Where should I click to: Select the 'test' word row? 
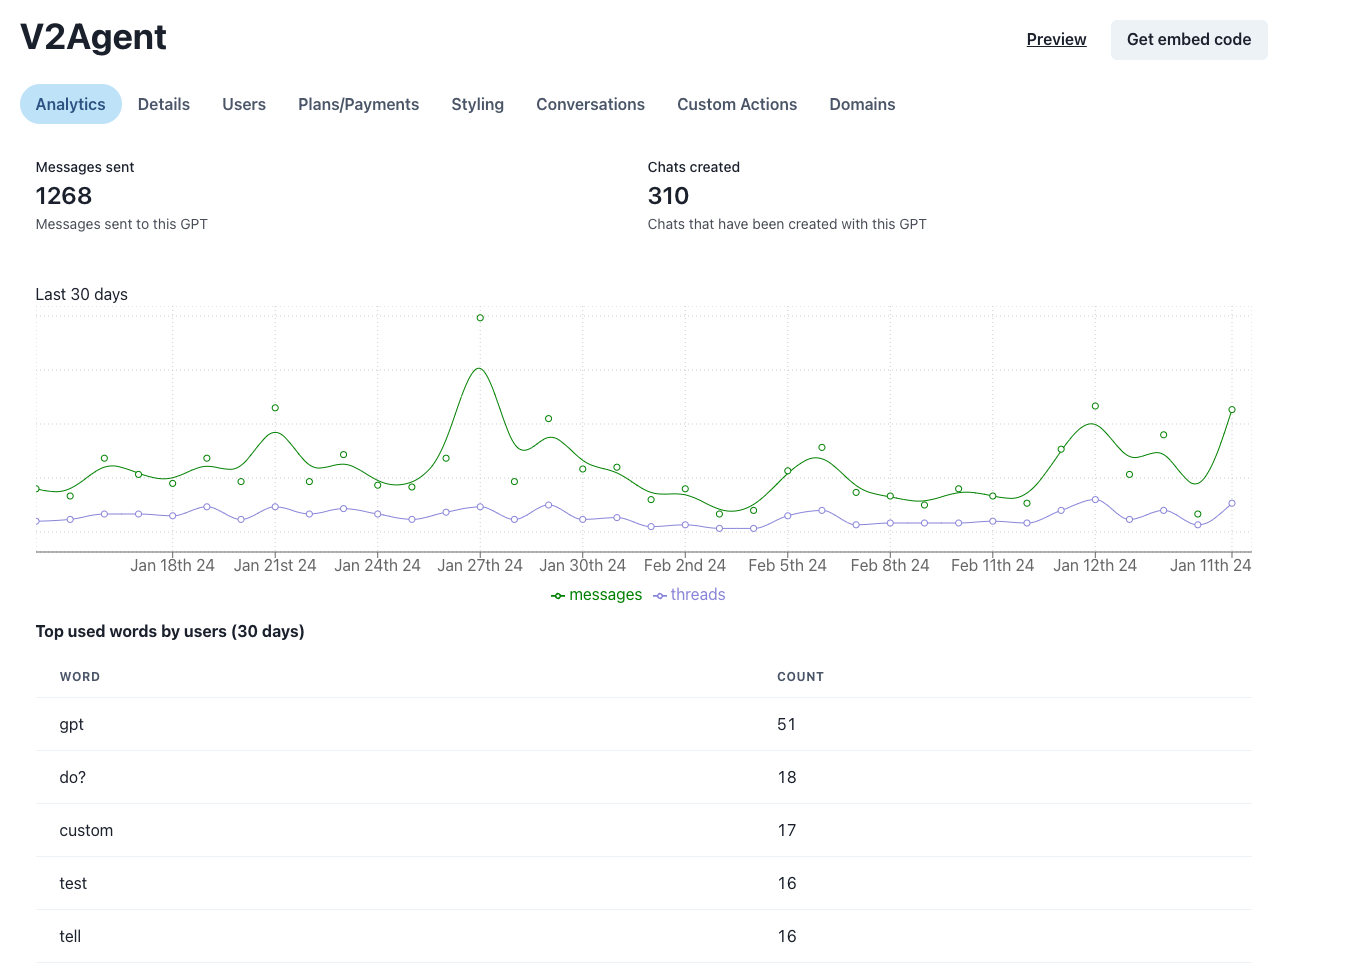(644, 883)
